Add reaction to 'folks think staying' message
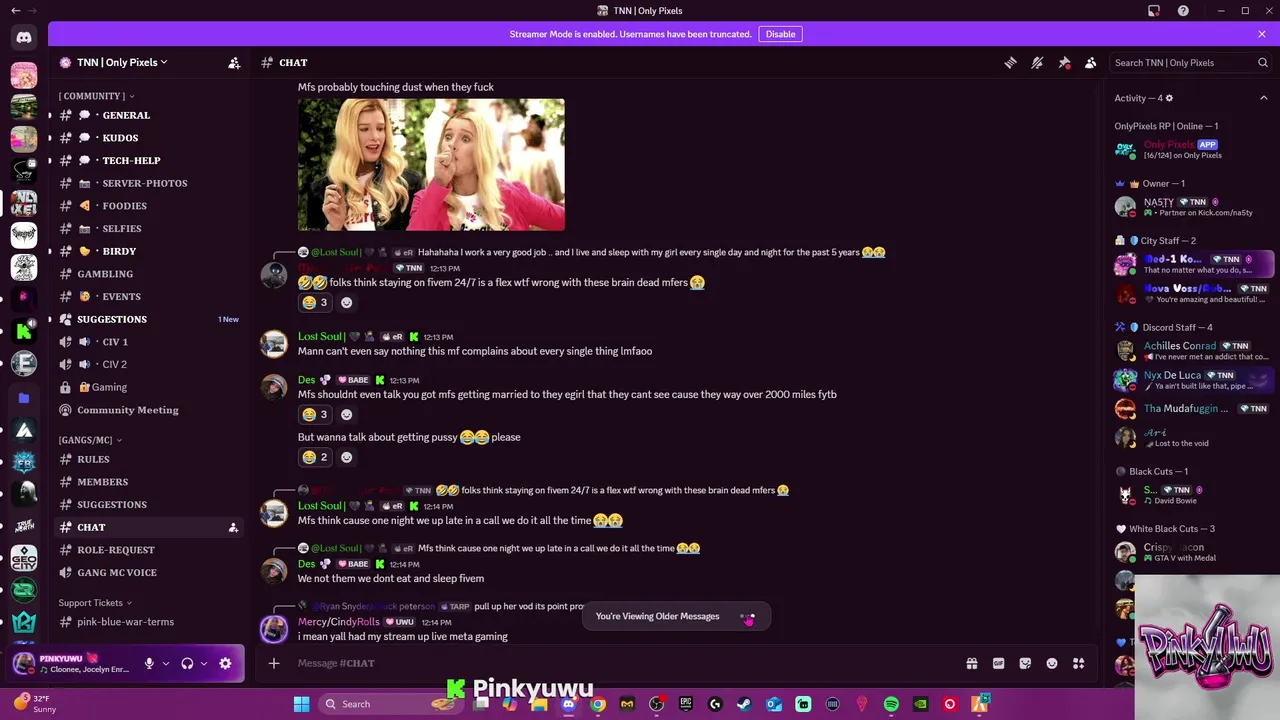 347,302
